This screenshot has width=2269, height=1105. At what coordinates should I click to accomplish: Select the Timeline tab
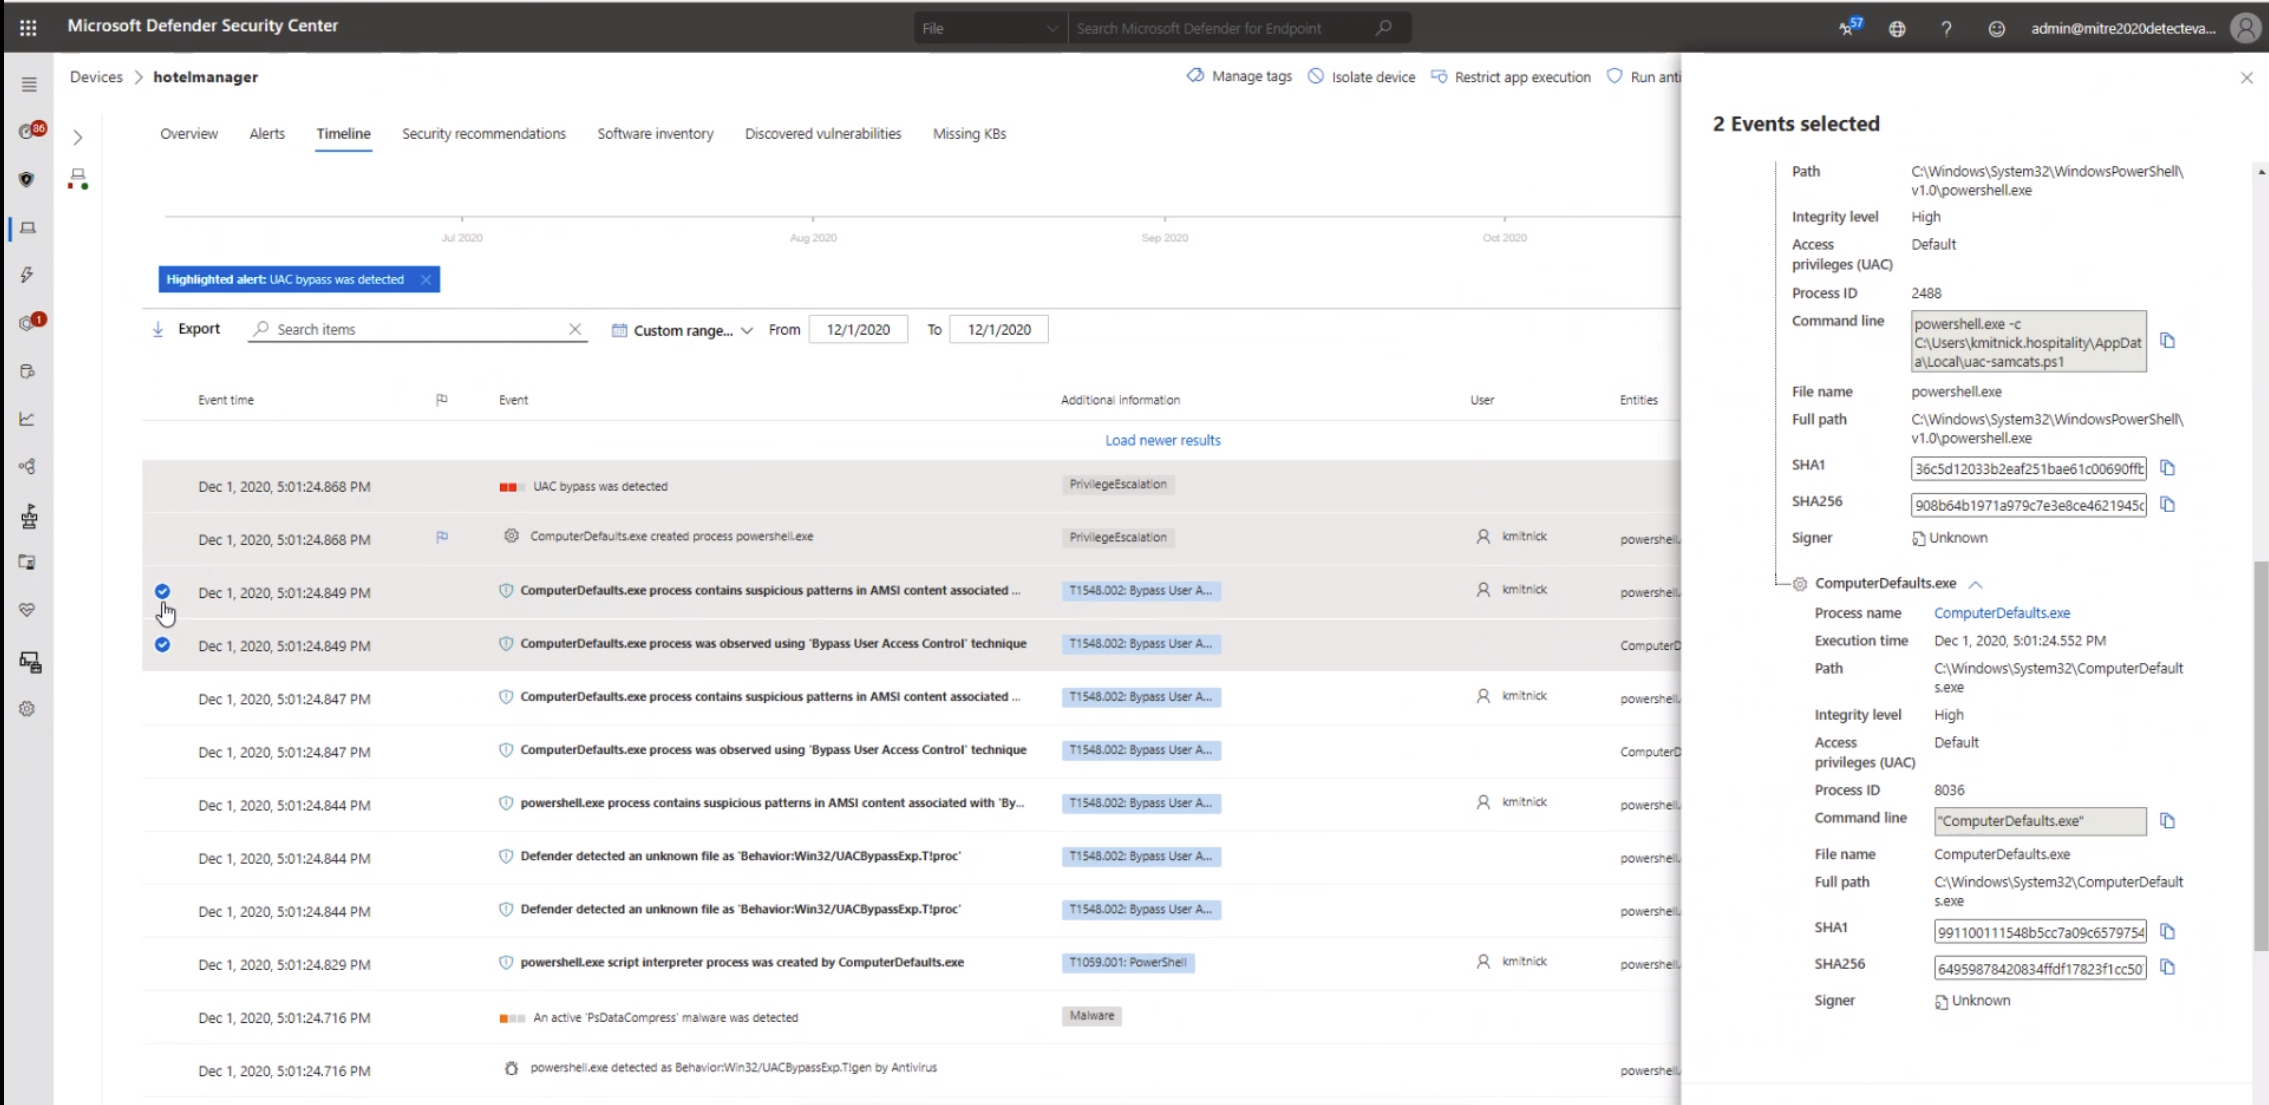coord(343,134)
